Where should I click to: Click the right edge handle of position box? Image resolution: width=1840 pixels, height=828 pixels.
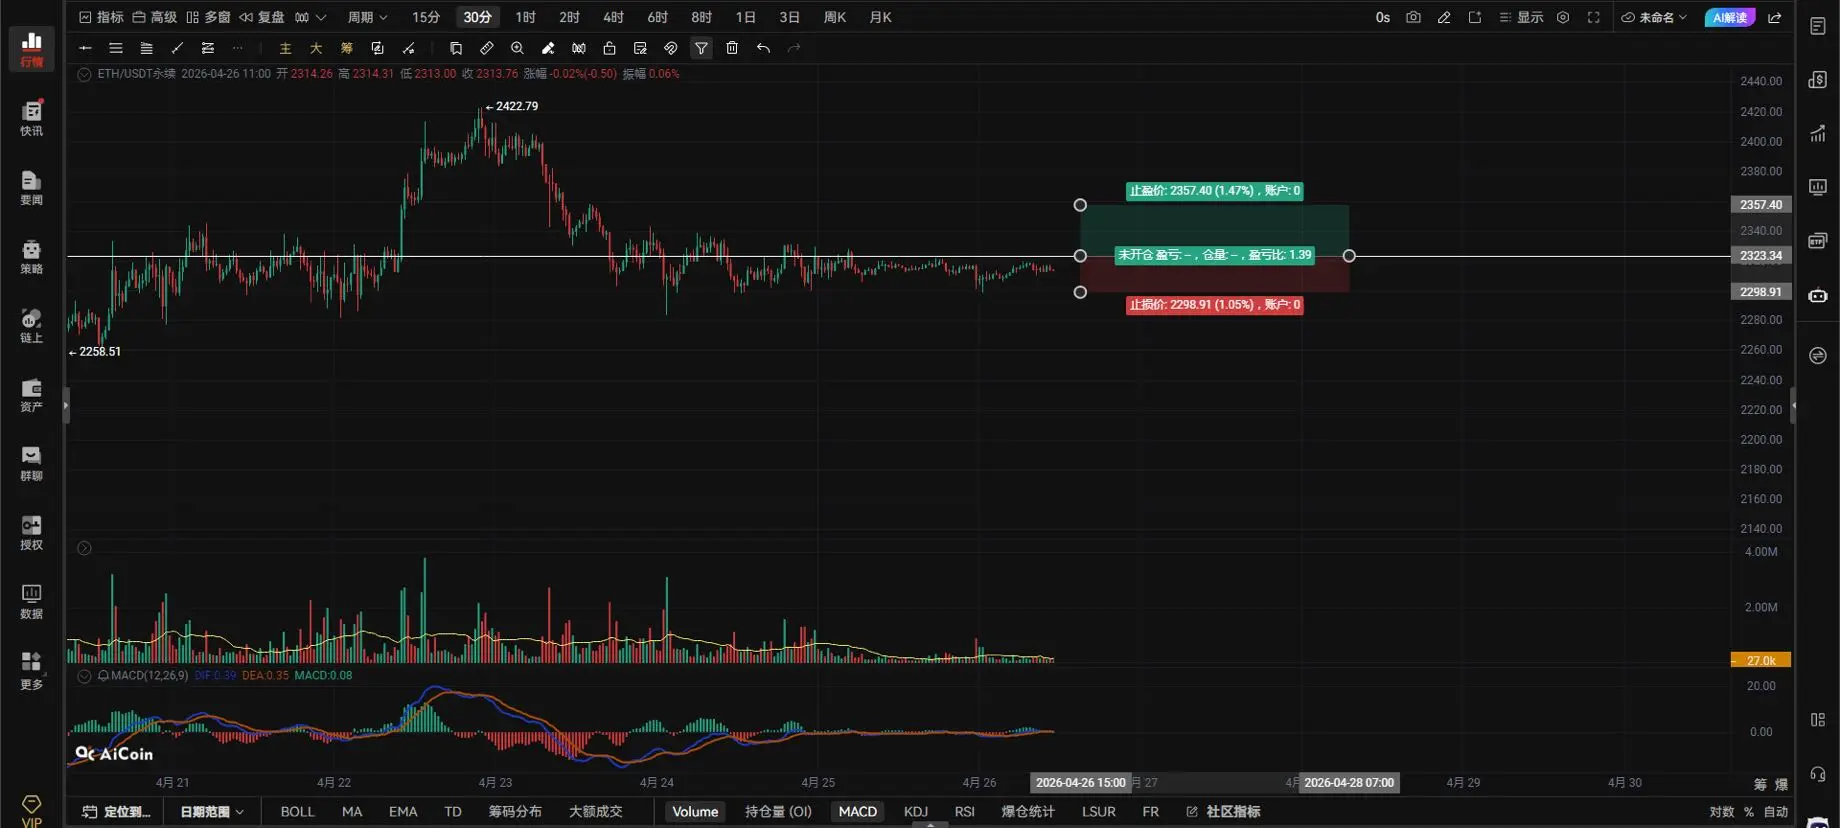click(x=1349, y=256)
